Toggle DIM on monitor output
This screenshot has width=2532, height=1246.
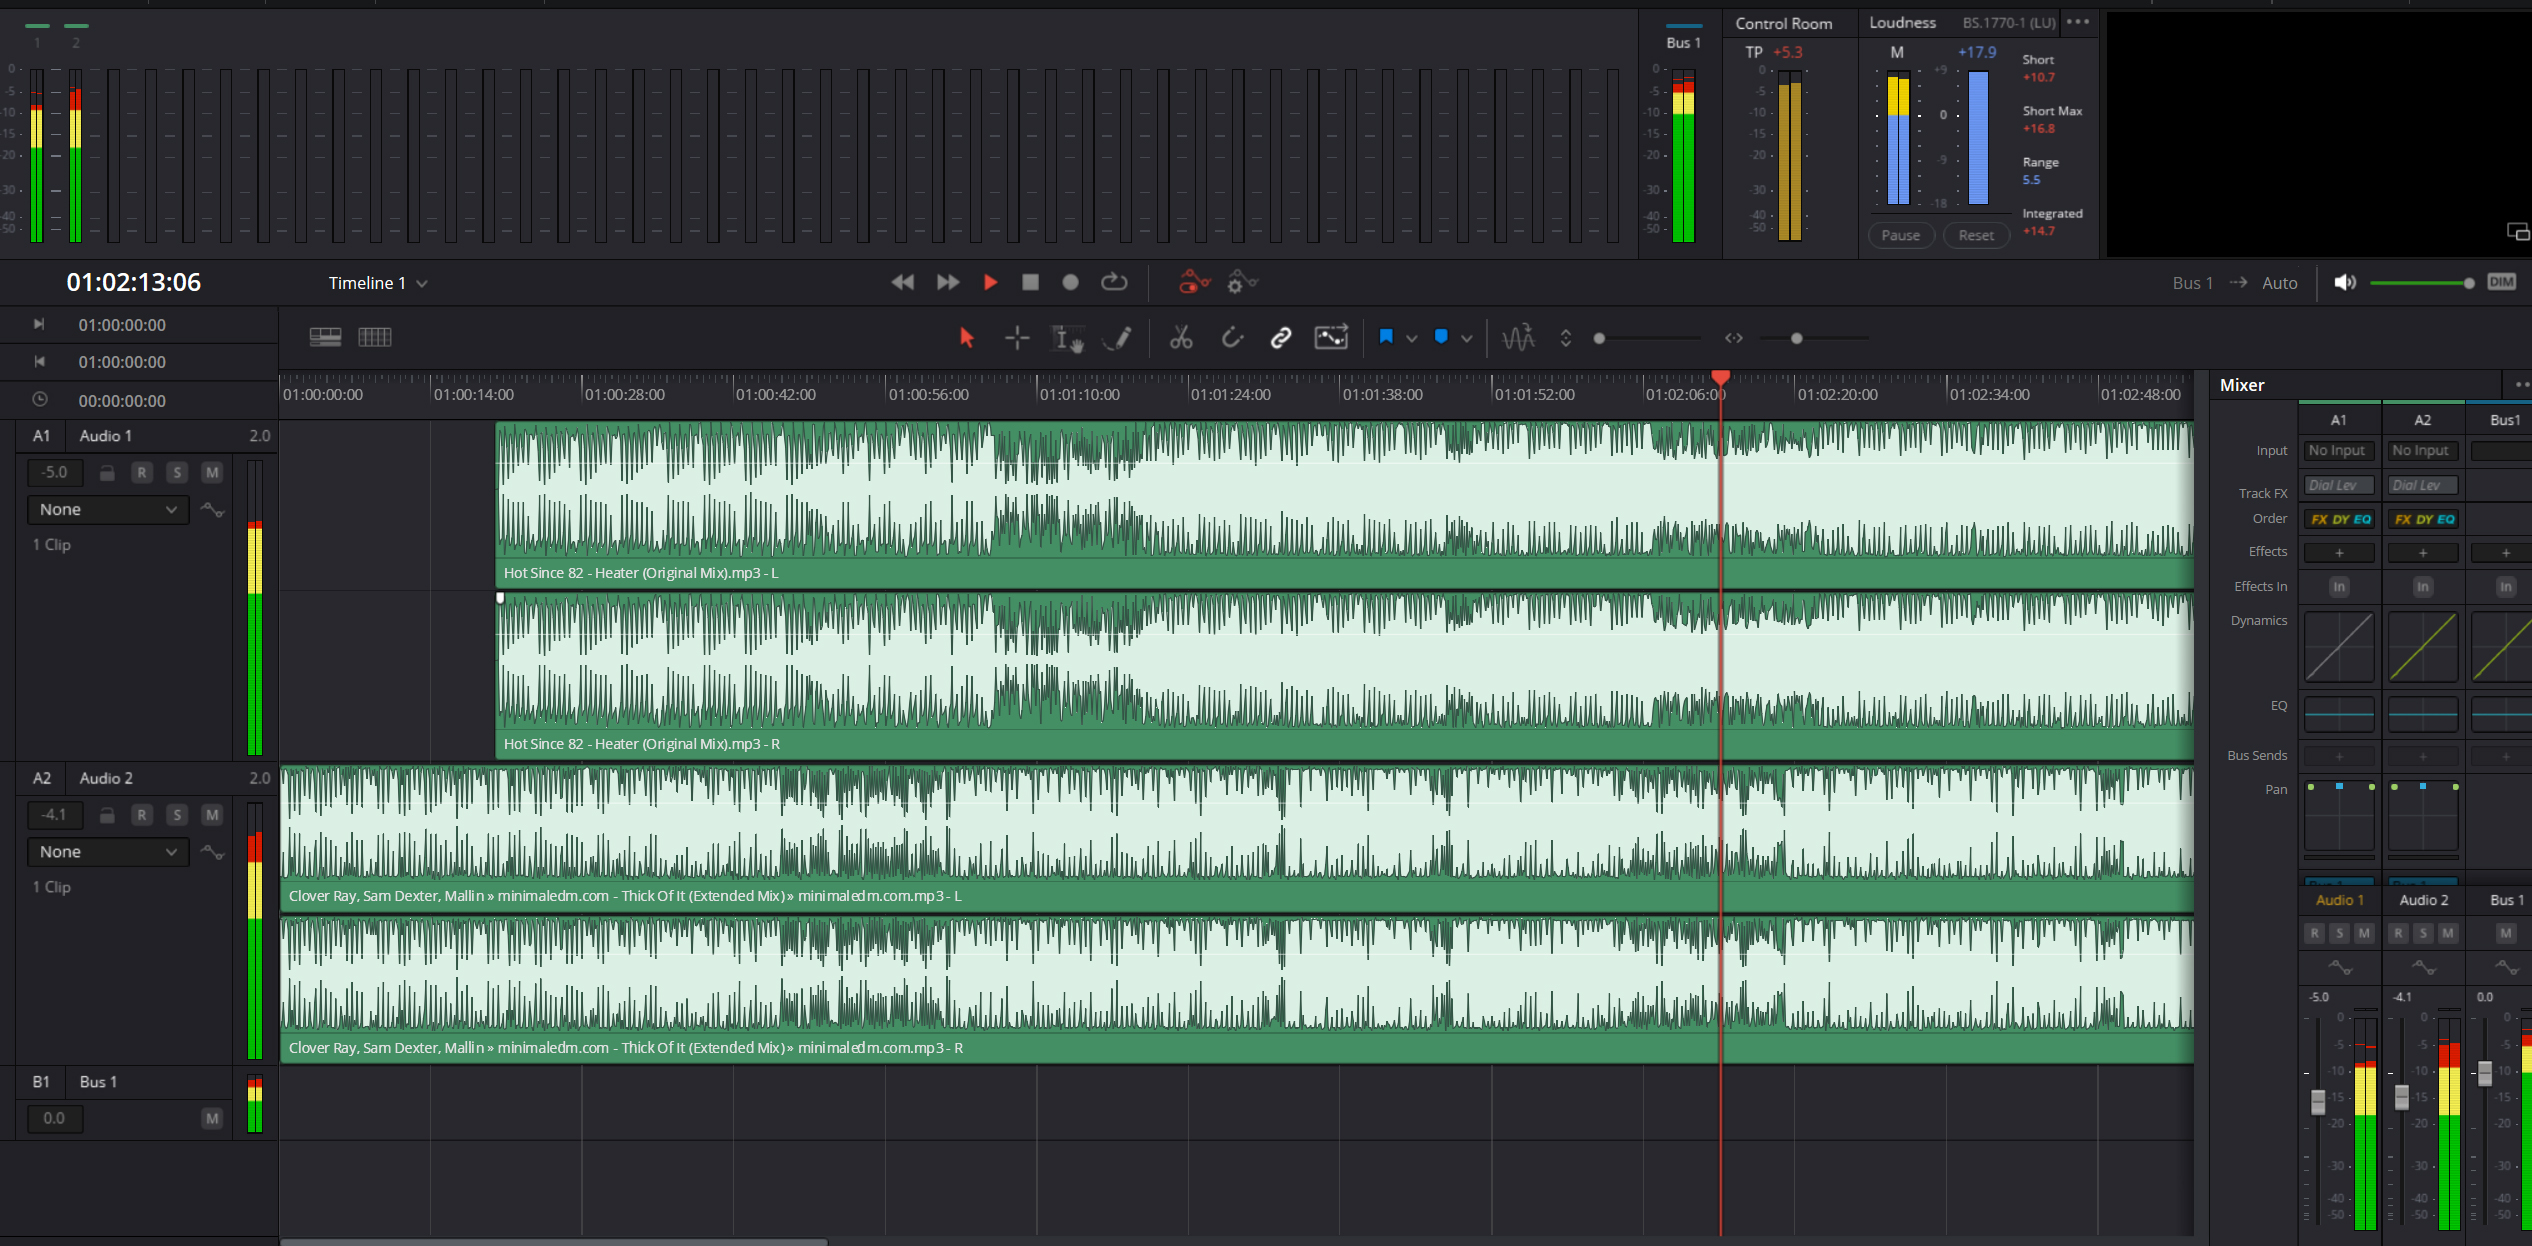[x=2501, y=283]
